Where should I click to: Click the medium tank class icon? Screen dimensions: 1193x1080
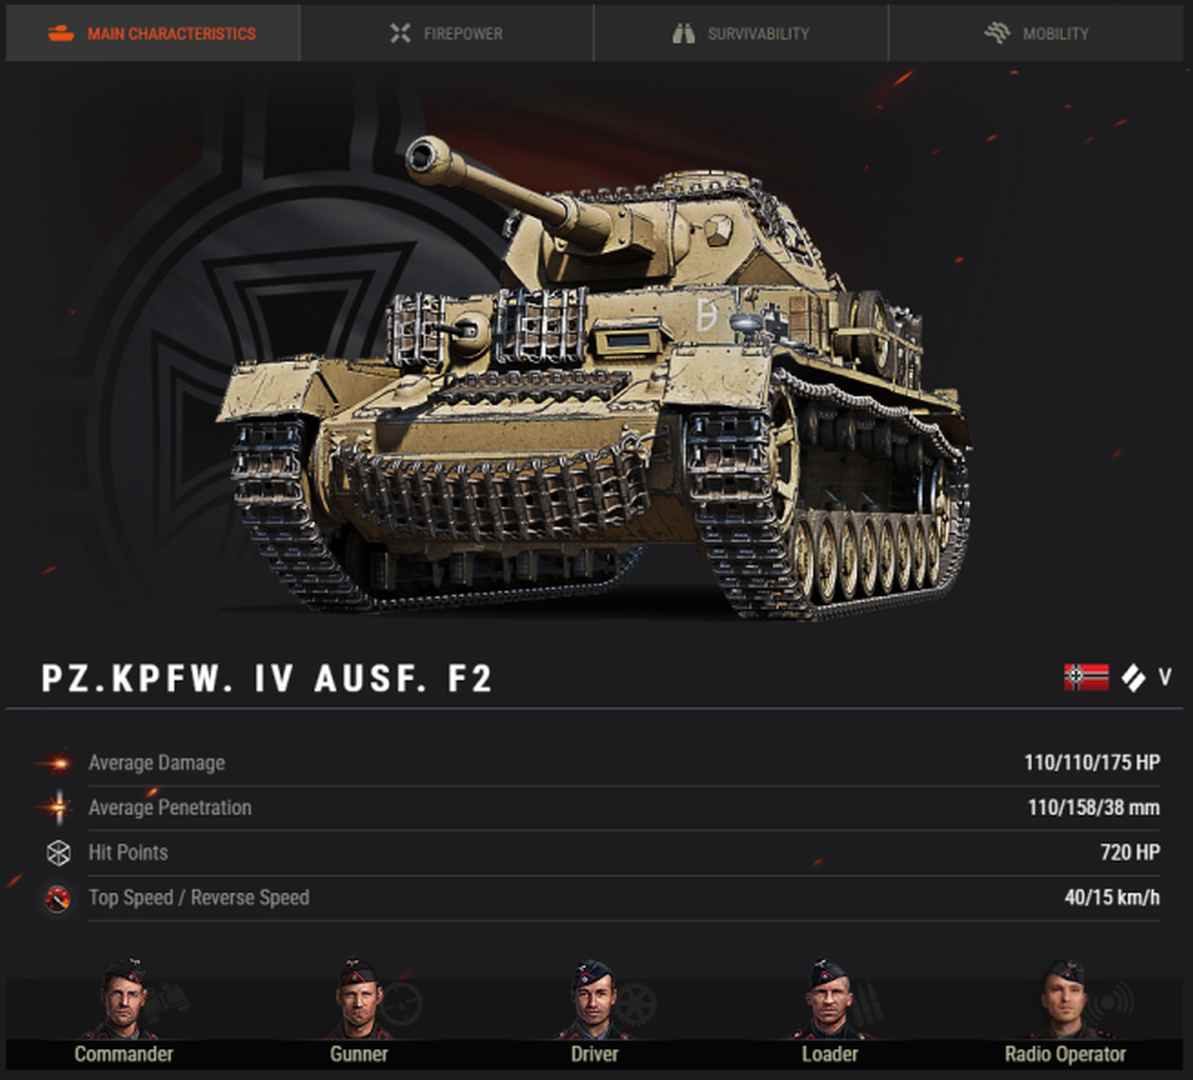(1133, 677)
